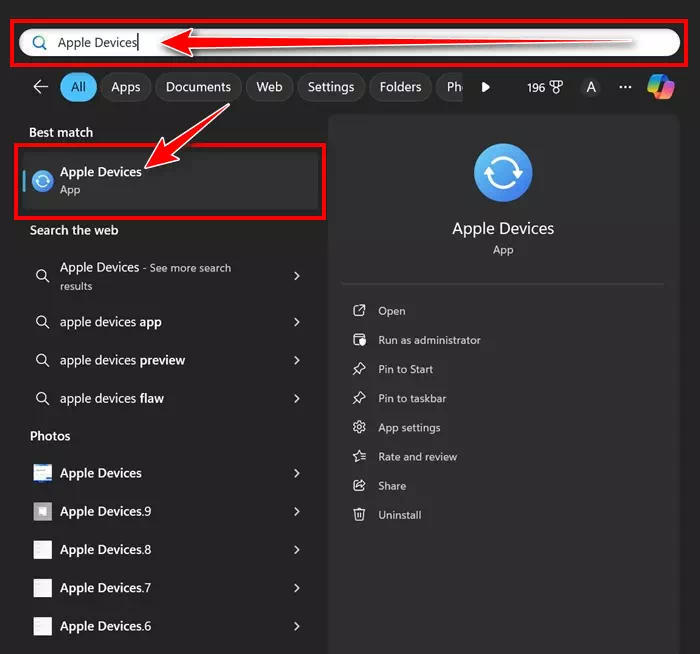The image size is (700, 654).
Task: Open the account avatar labeled A
Action: pos(591,87)
